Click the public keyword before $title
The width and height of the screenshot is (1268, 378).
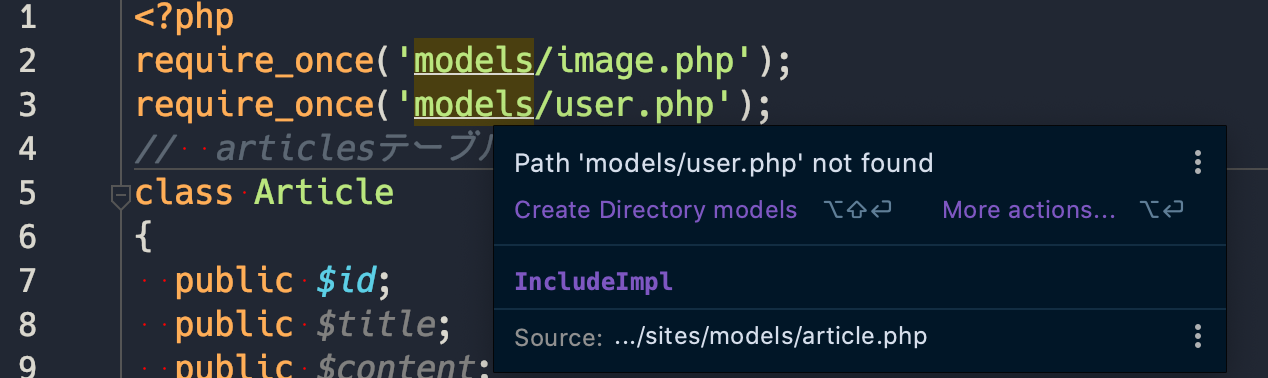(x=234, y=325)
